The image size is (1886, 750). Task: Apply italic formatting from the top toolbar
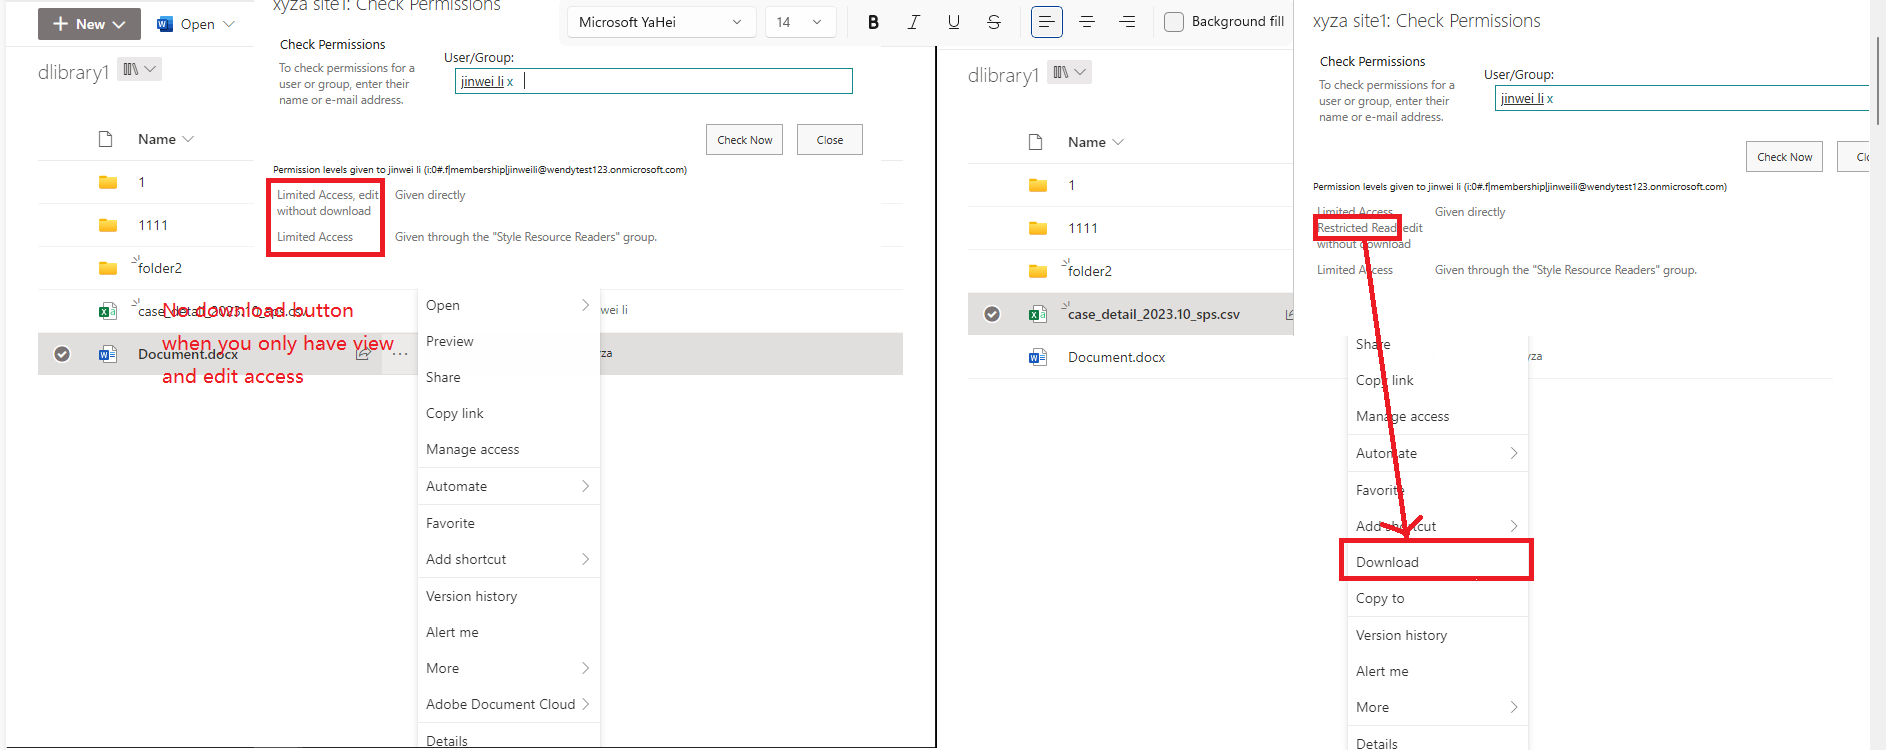[x=913, y=22]
